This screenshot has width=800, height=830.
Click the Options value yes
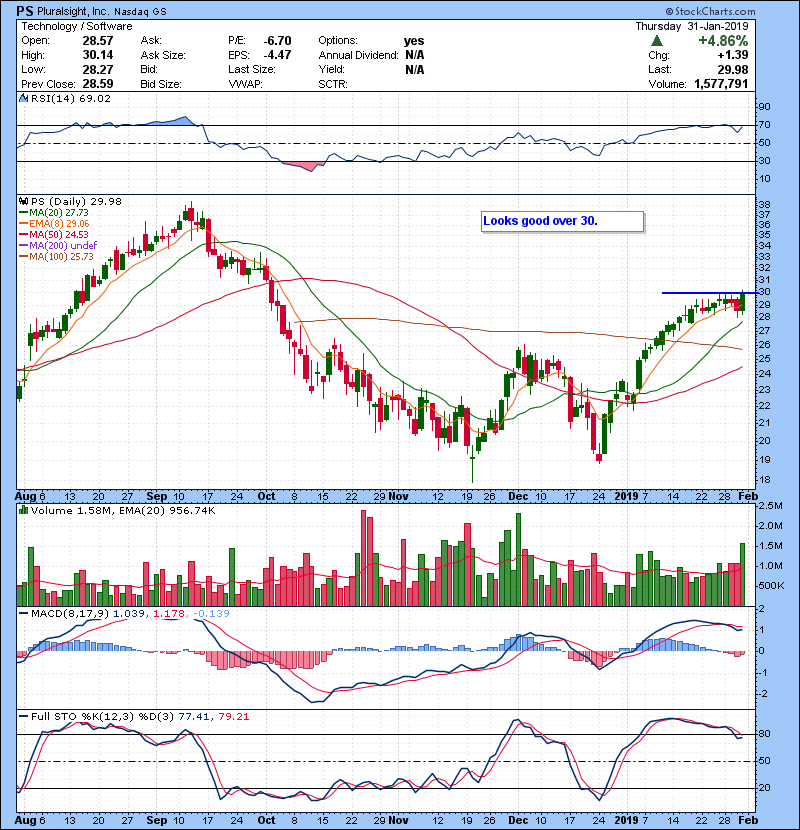[414, 41]
